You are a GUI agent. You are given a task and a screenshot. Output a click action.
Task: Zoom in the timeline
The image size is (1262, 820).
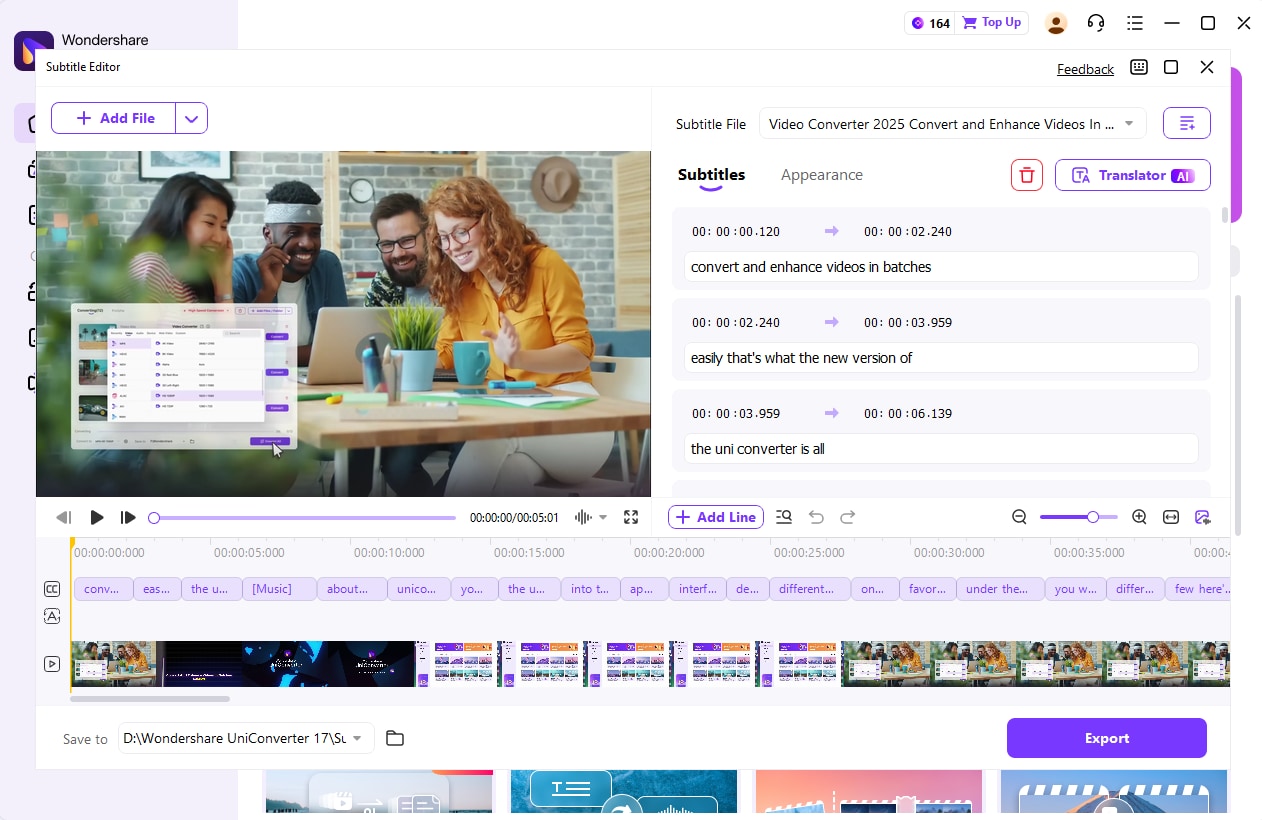click(1139, 517)
